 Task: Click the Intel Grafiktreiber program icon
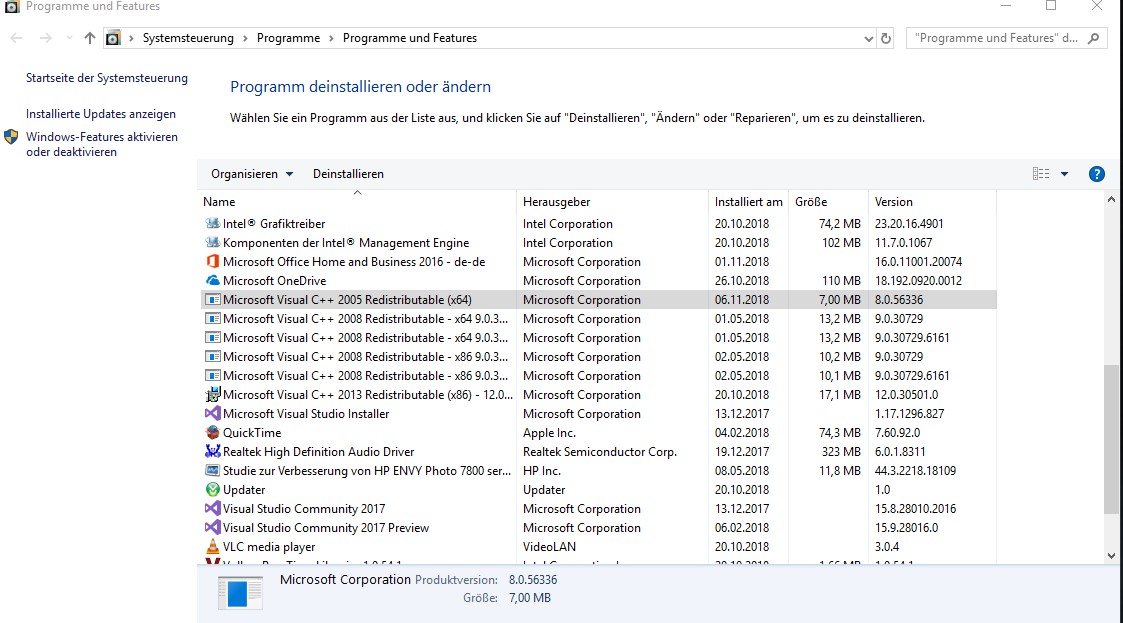point(212,223)
